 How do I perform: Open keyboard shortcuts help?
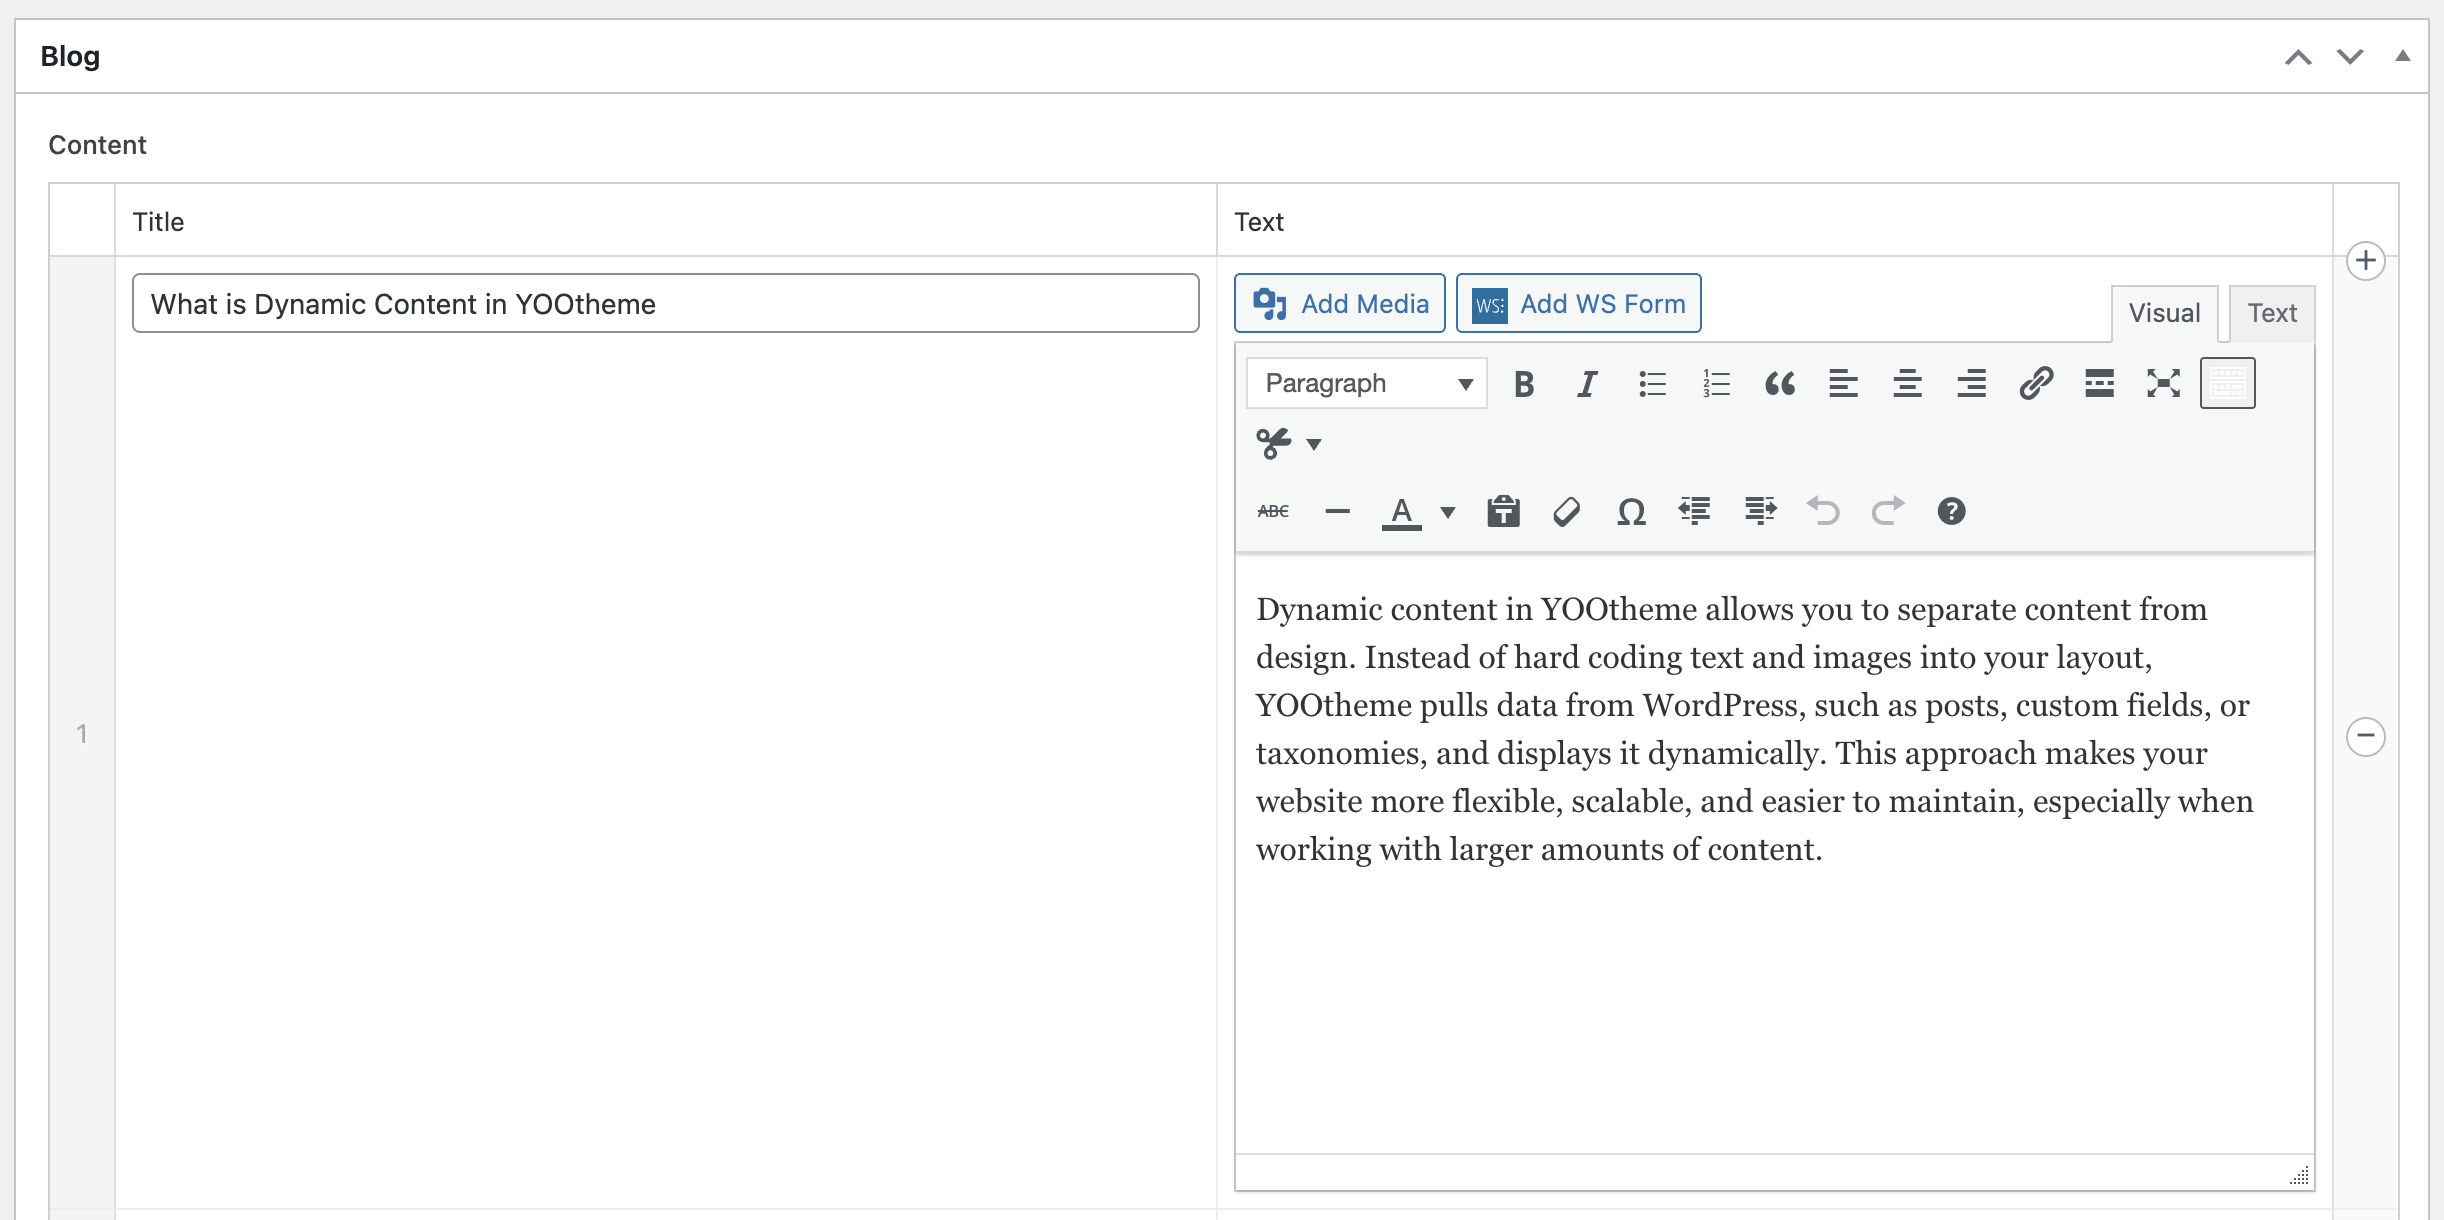[x=1951, y=512]
